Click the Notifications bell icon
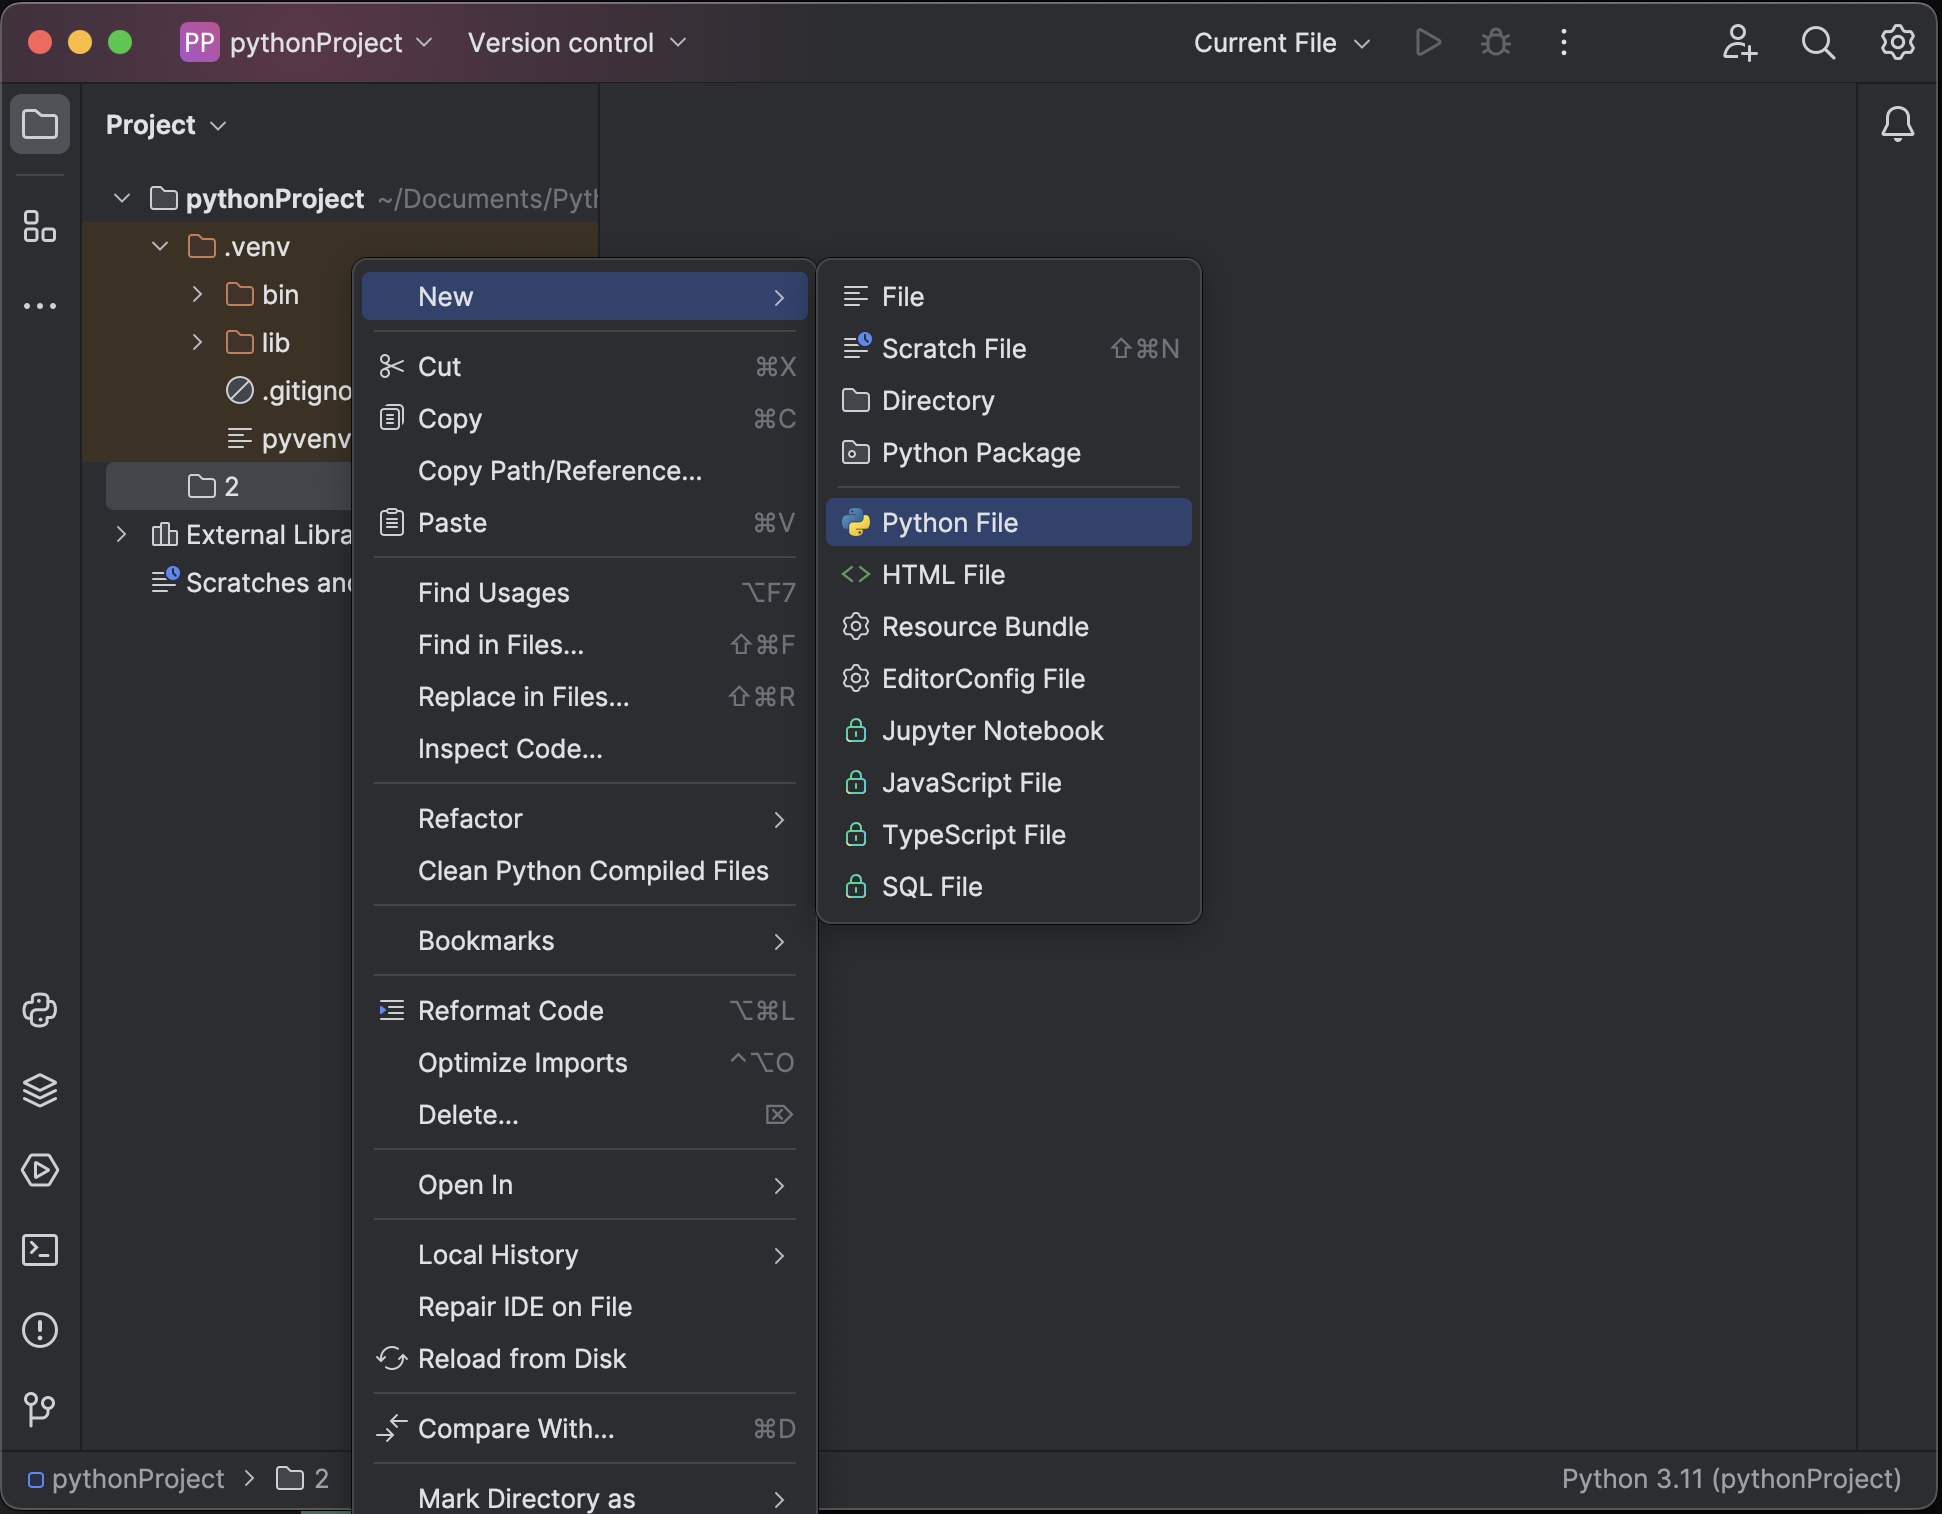The height and width of the screenshot is (1514, 1942). (x=1897, y=125)
